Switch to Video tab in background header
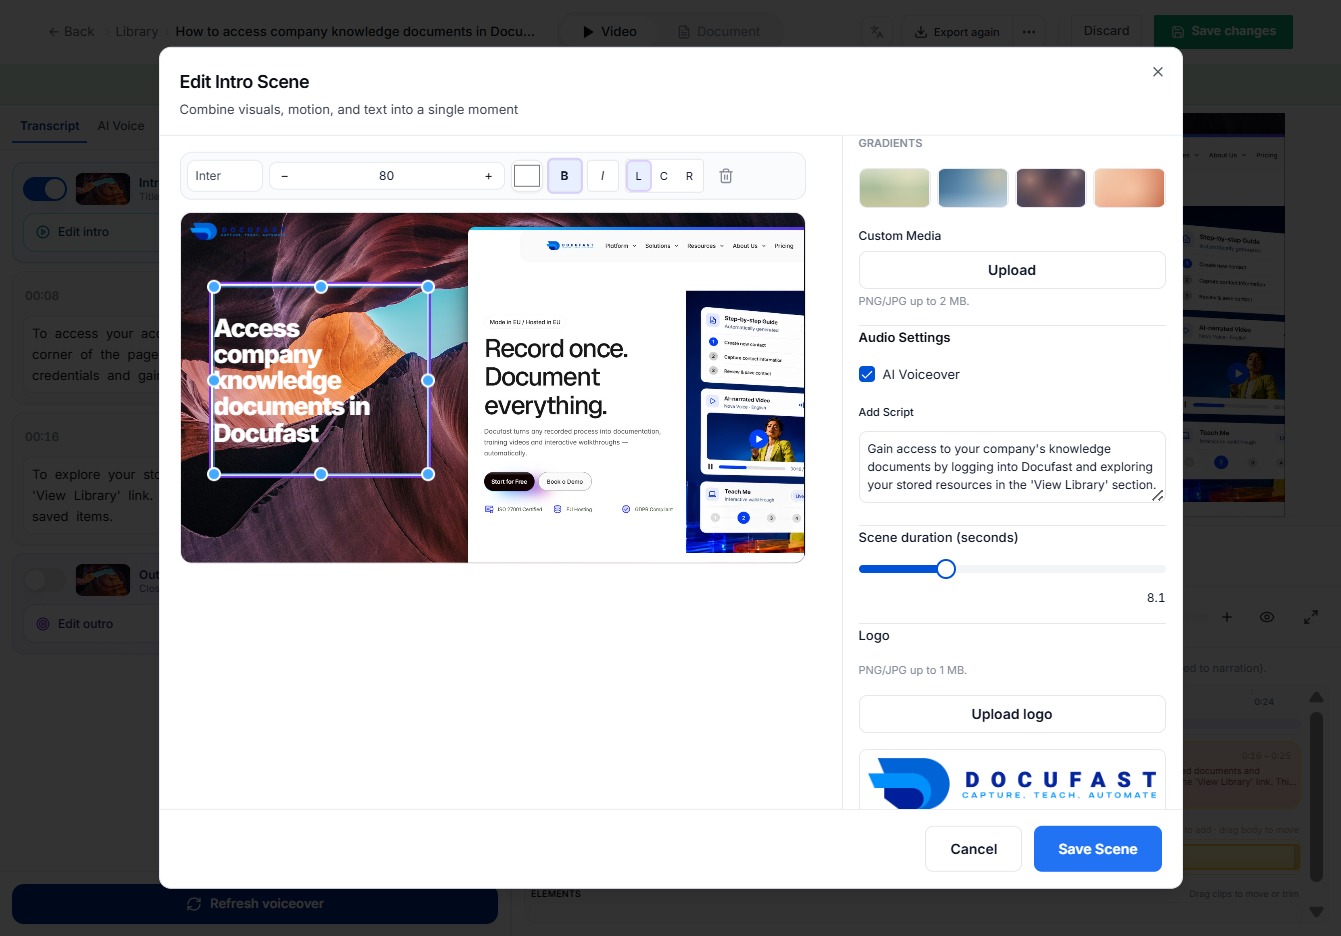 click(x=609, y=32)
